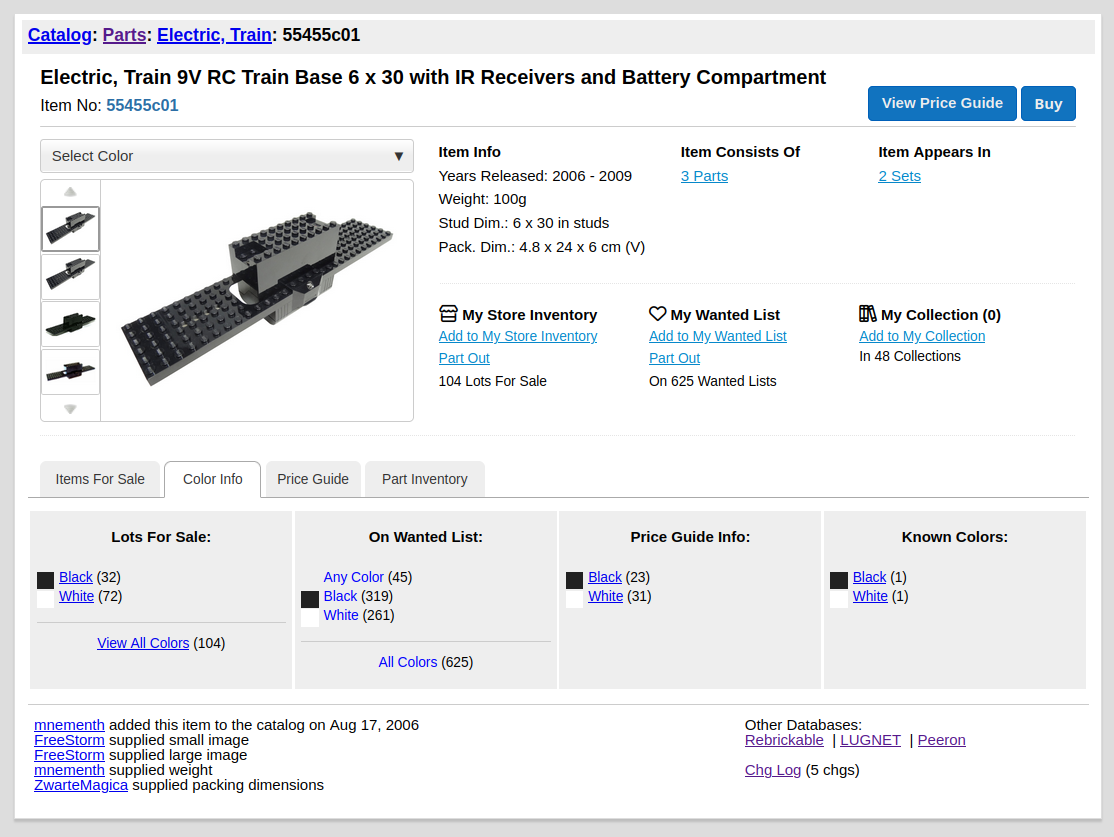Open White link under Price Guide Info
This screenshot has width=1114, height=837.
[605, 596]
